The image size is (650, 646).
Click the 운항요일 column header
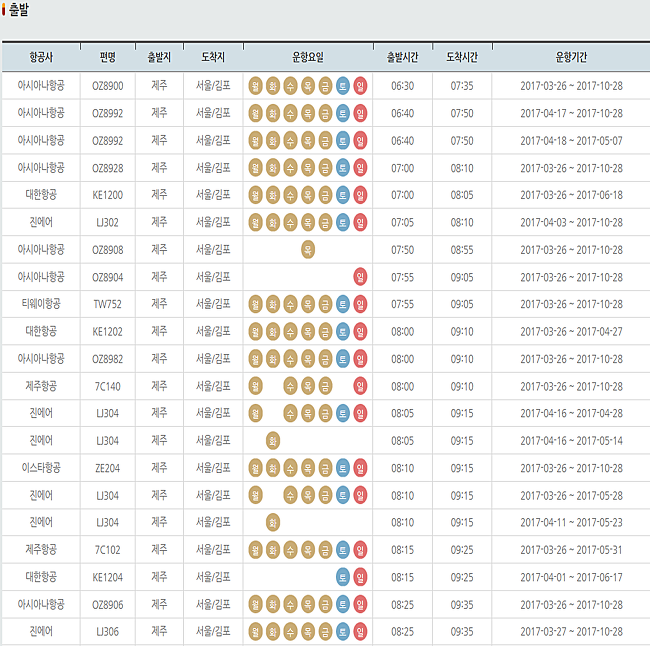click(308, 57)
